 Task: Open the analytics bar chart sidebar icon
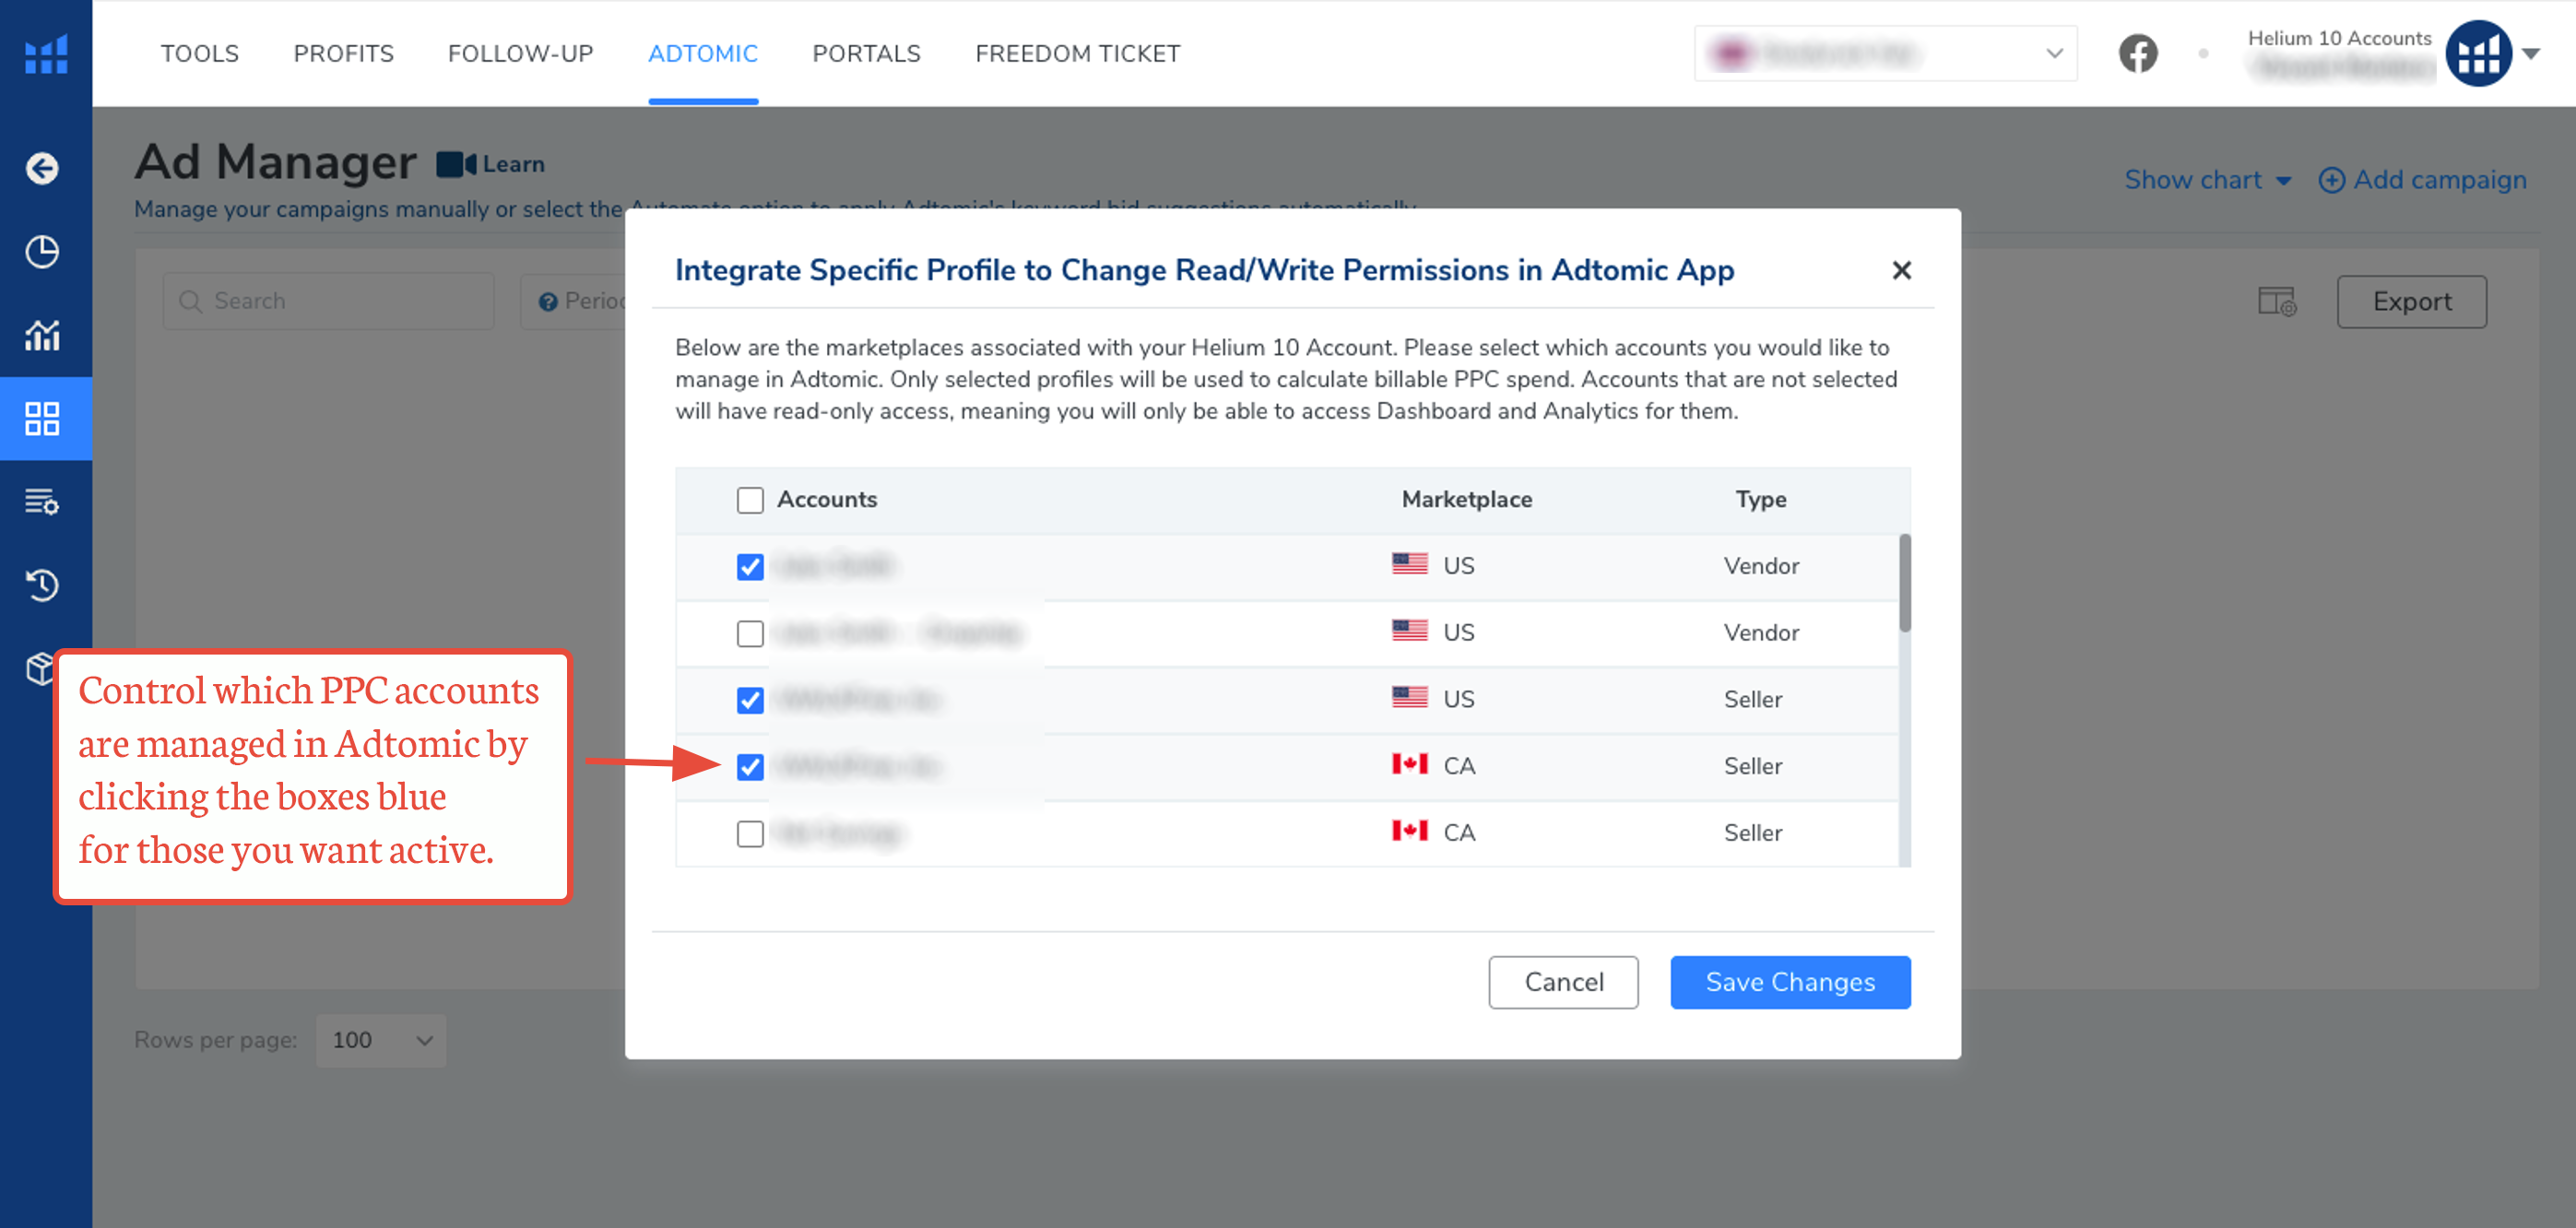coord(42,334)
